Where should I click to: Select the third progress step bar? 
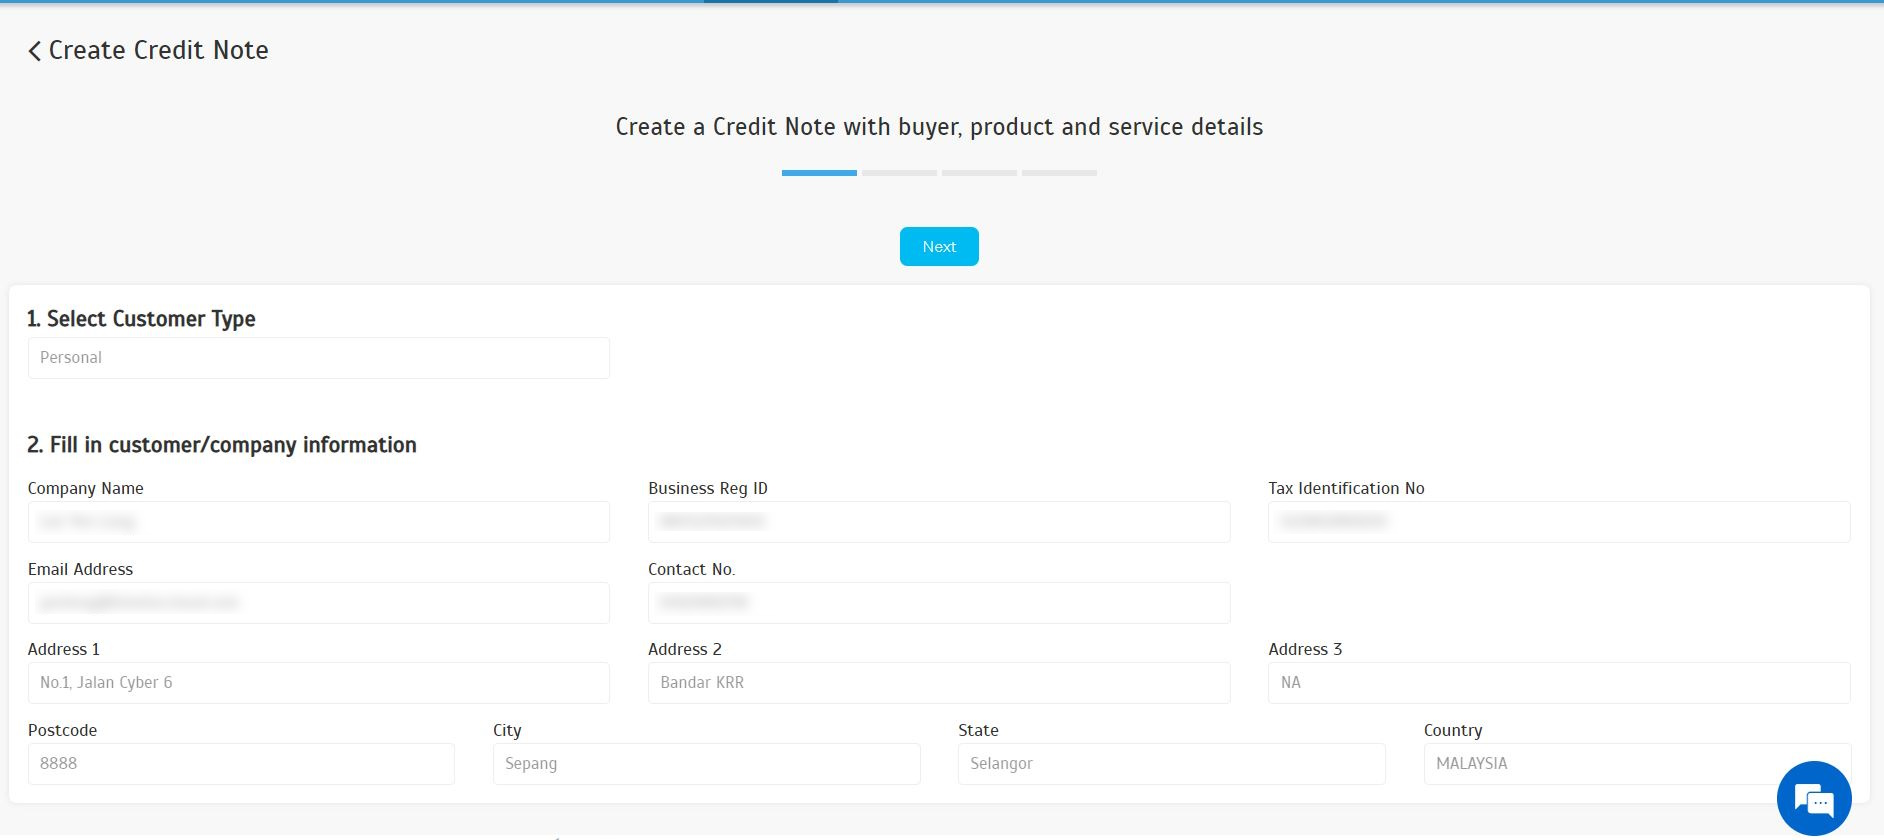click(979, 173)
